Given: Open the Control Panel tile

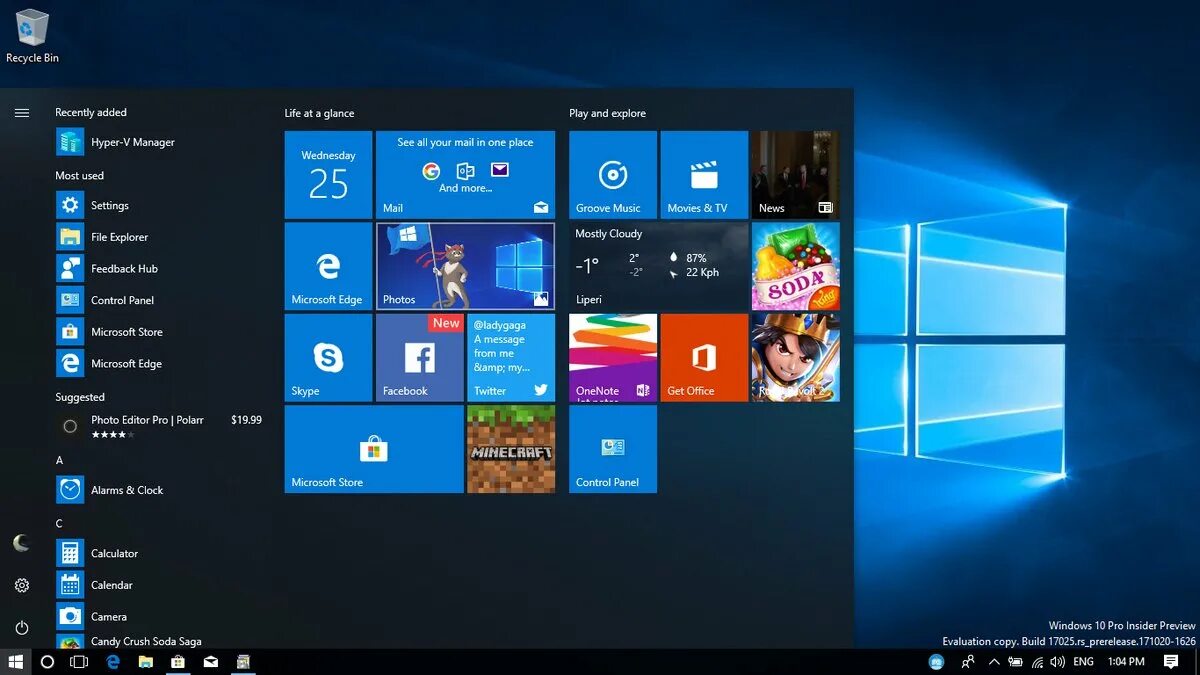Looking at the screenshot, I should pos(613,449).
